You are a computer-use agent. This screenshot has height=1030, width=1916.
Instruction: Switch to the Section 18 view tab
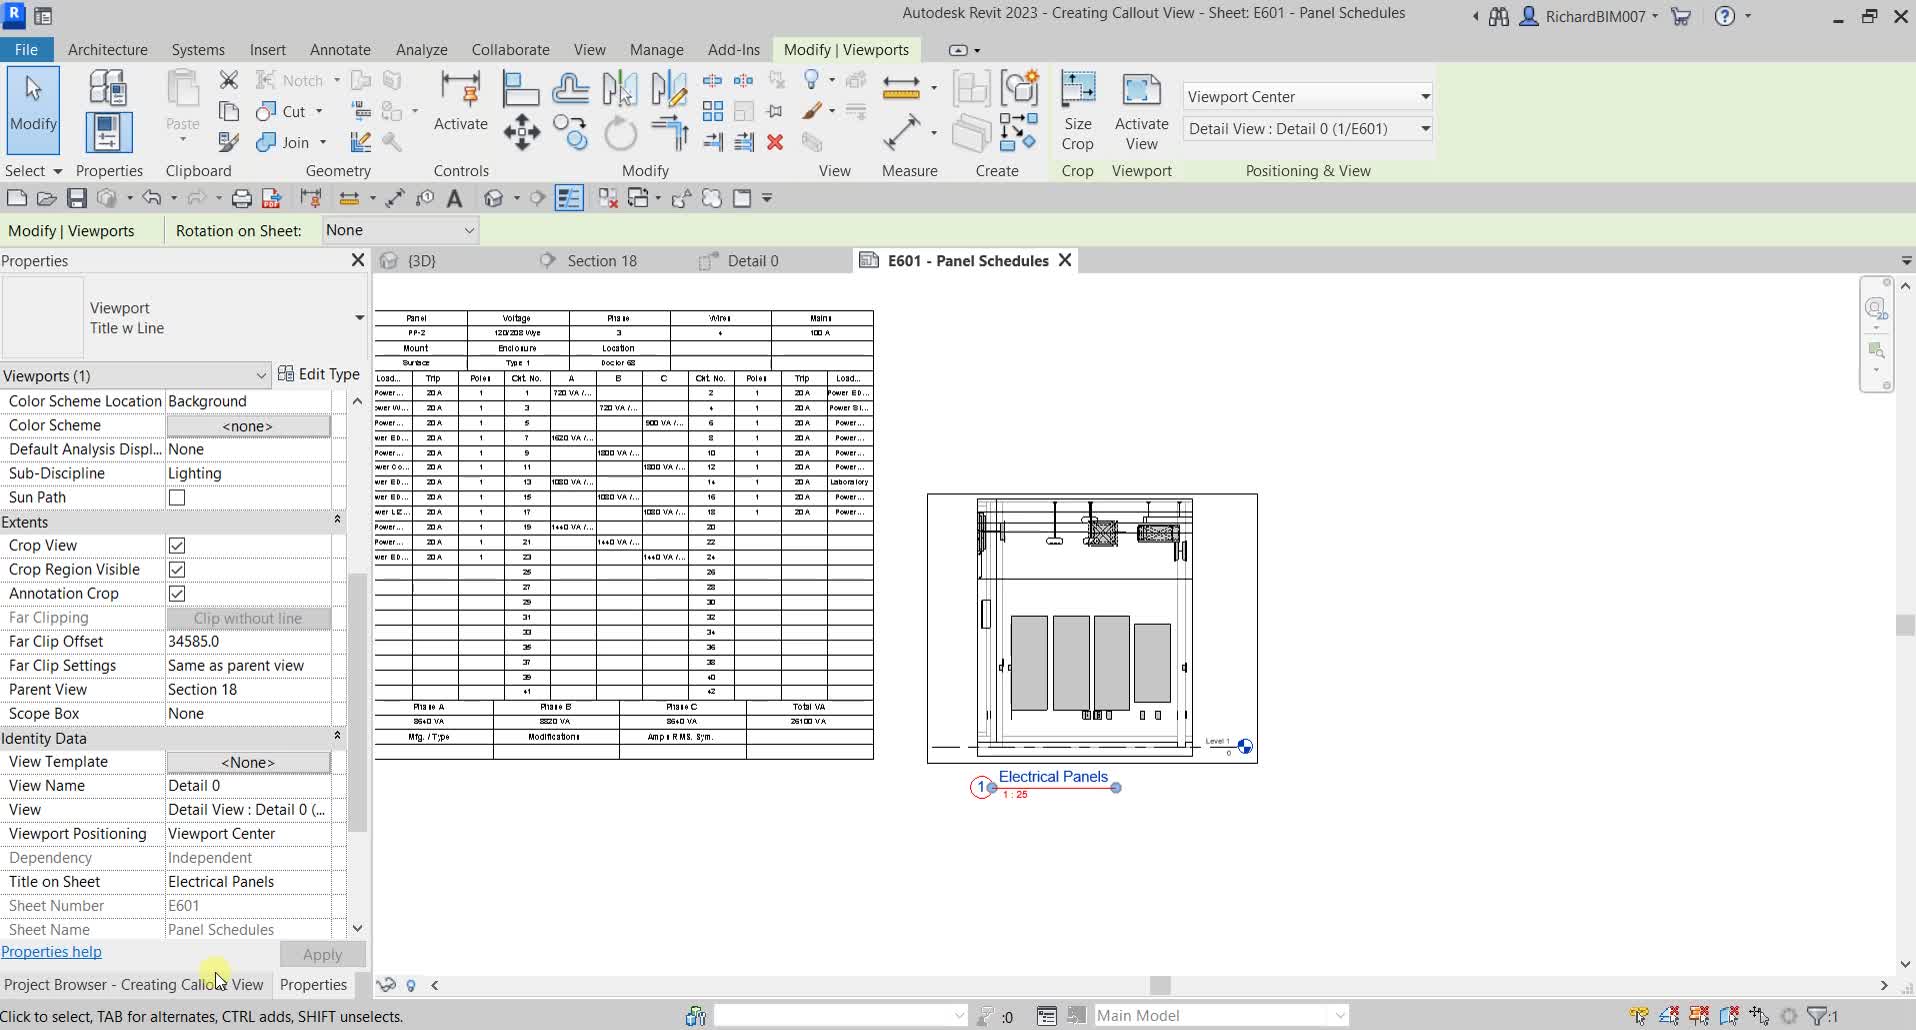click(x=601, y=261)
